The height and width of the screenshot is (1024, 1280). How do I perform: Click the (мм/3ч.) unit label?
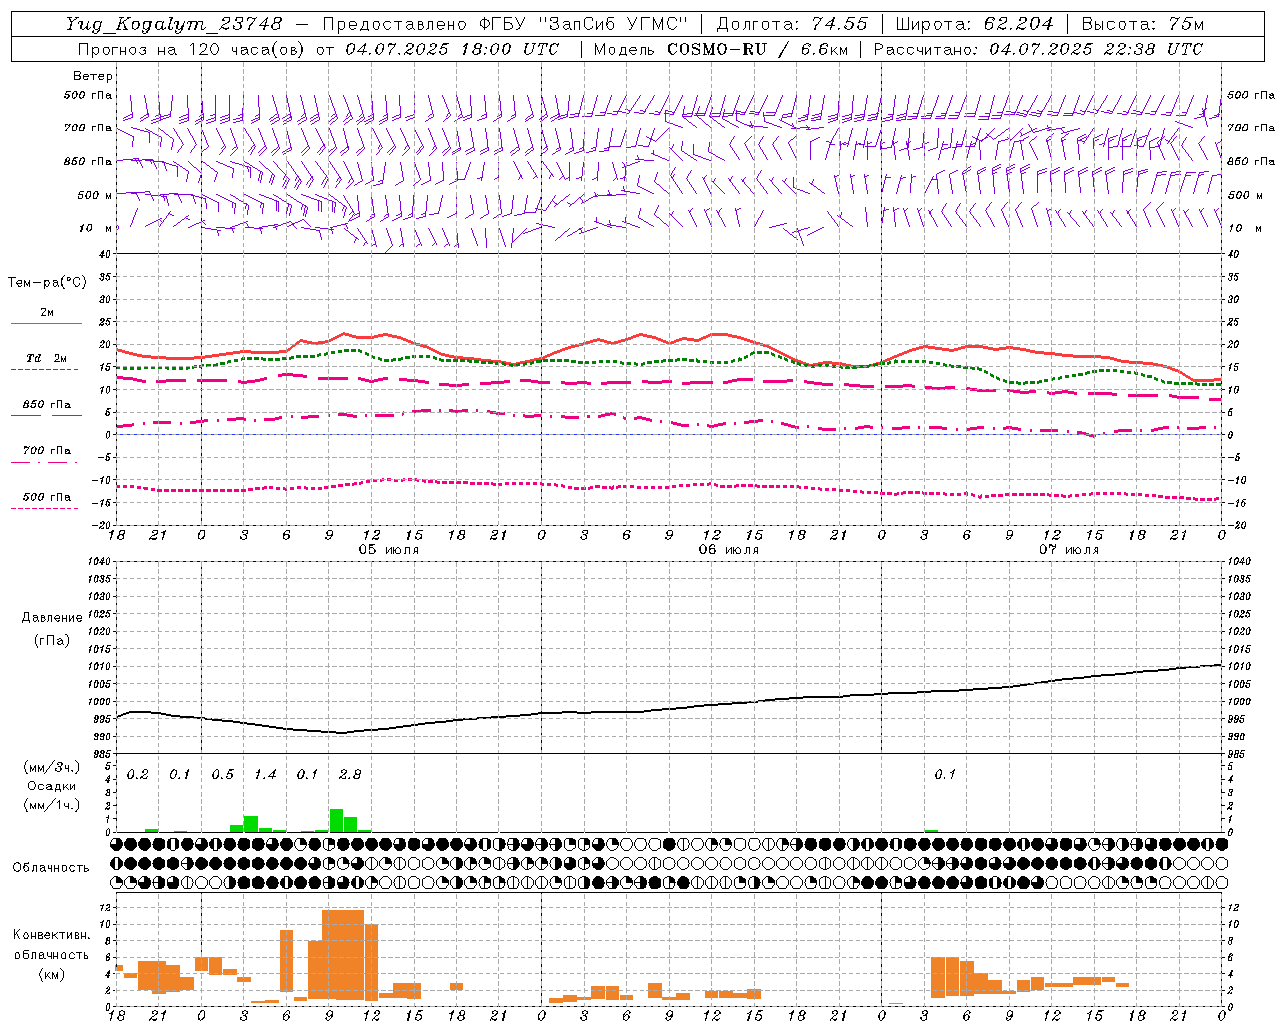point(51,767)
